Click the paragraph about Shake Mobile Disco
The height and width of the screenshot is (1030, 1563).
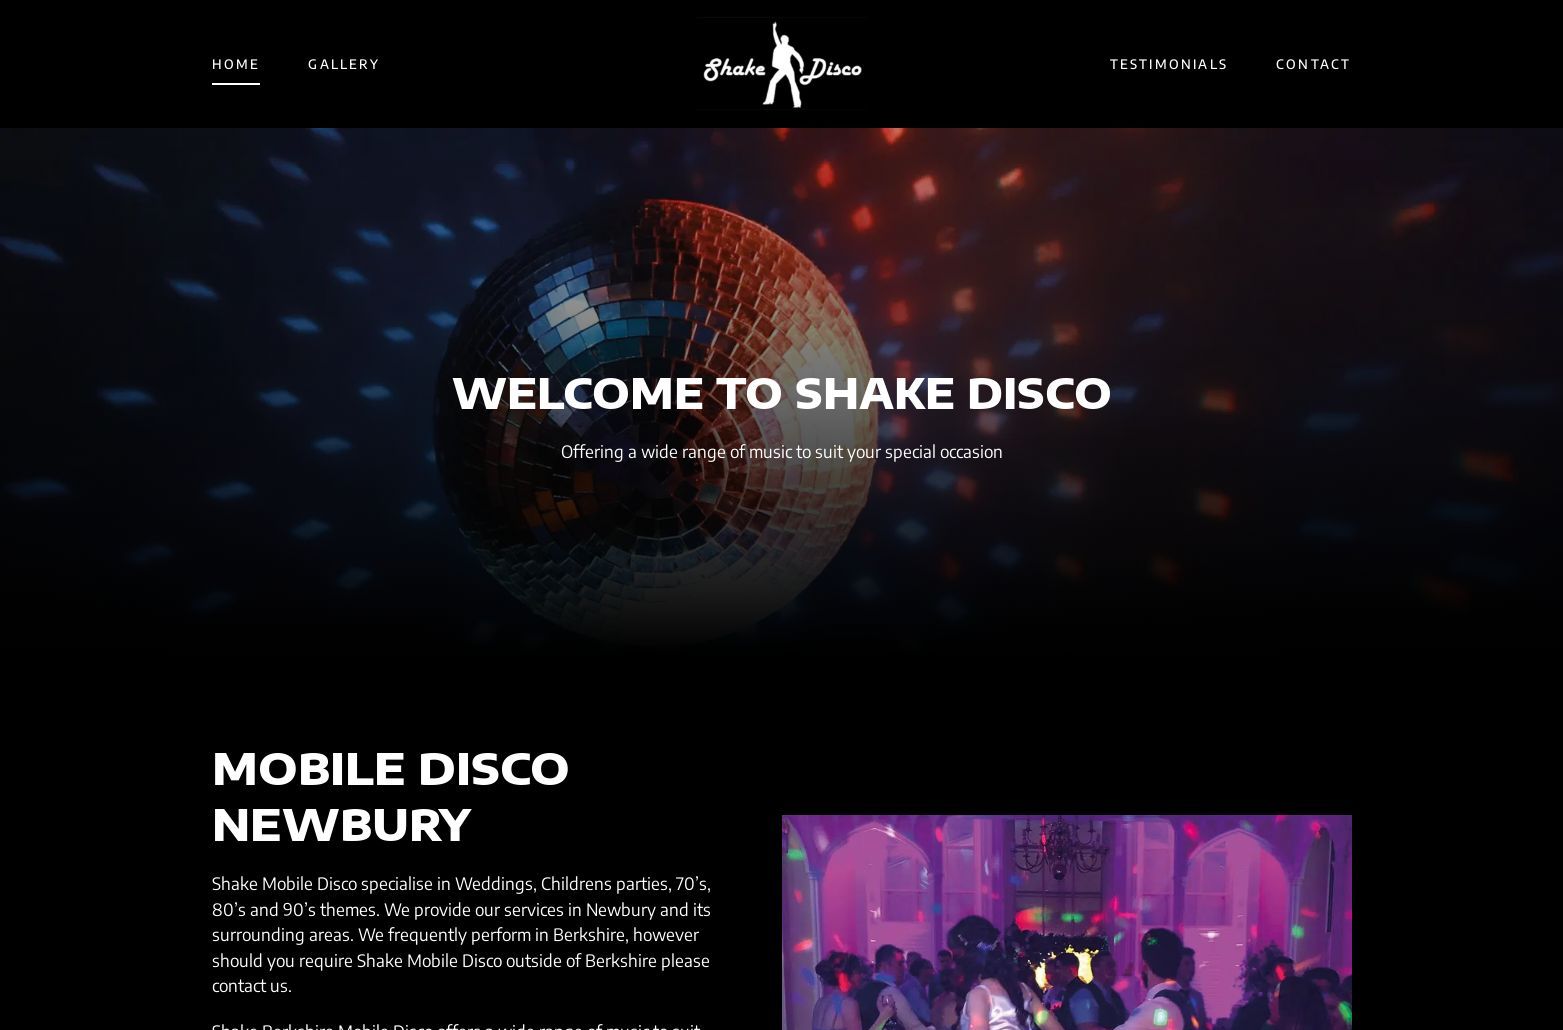461,934
